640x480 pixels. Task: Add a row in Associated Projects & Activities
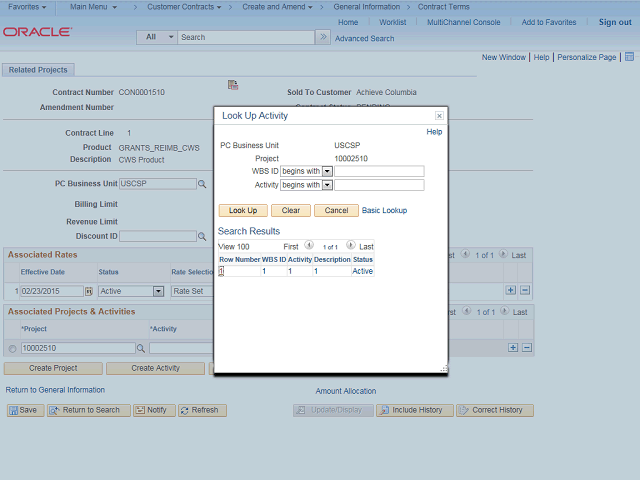[513, 348]
